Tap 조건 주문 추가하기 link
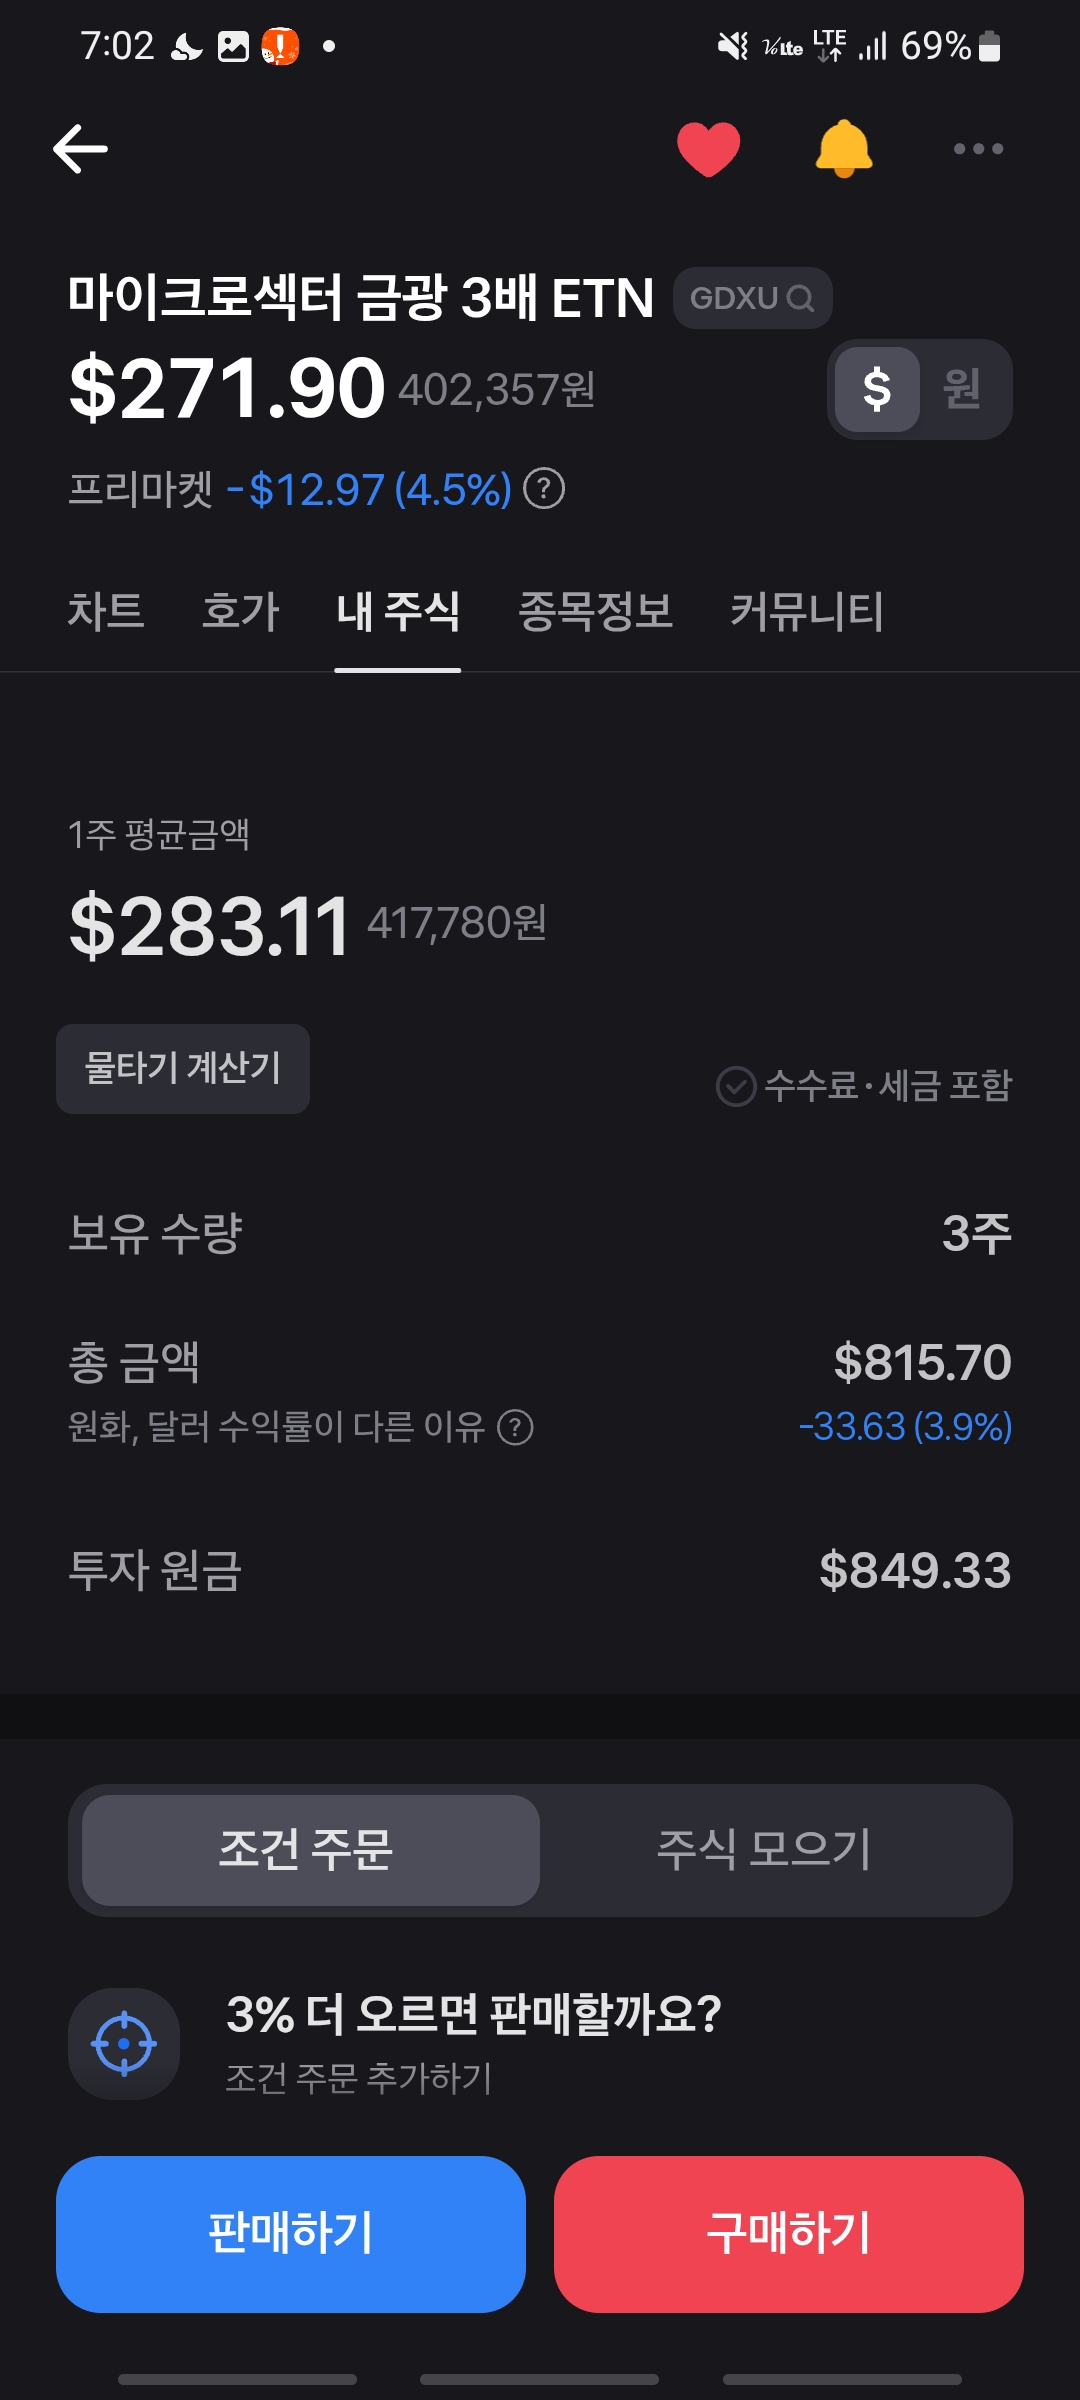 tap(359, 2078)
